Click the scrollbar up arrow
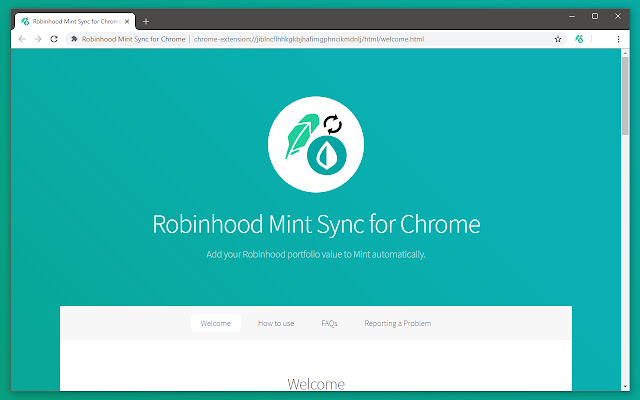Screen dimensions: 640x400 (x=625, y=53)
